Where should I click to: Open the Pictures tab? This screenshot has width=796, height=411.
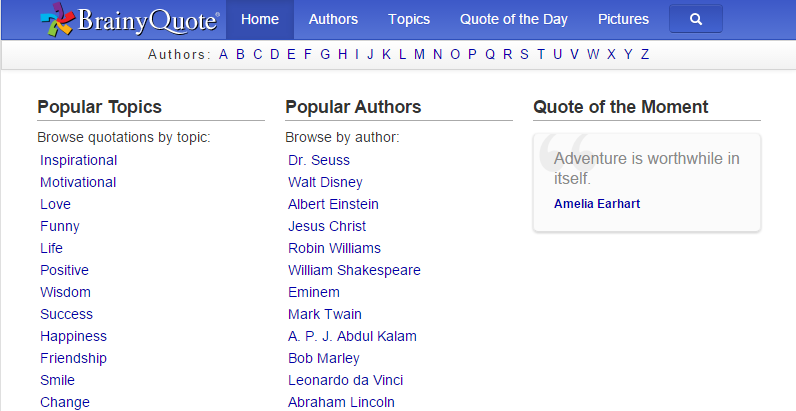pos(623,19)
